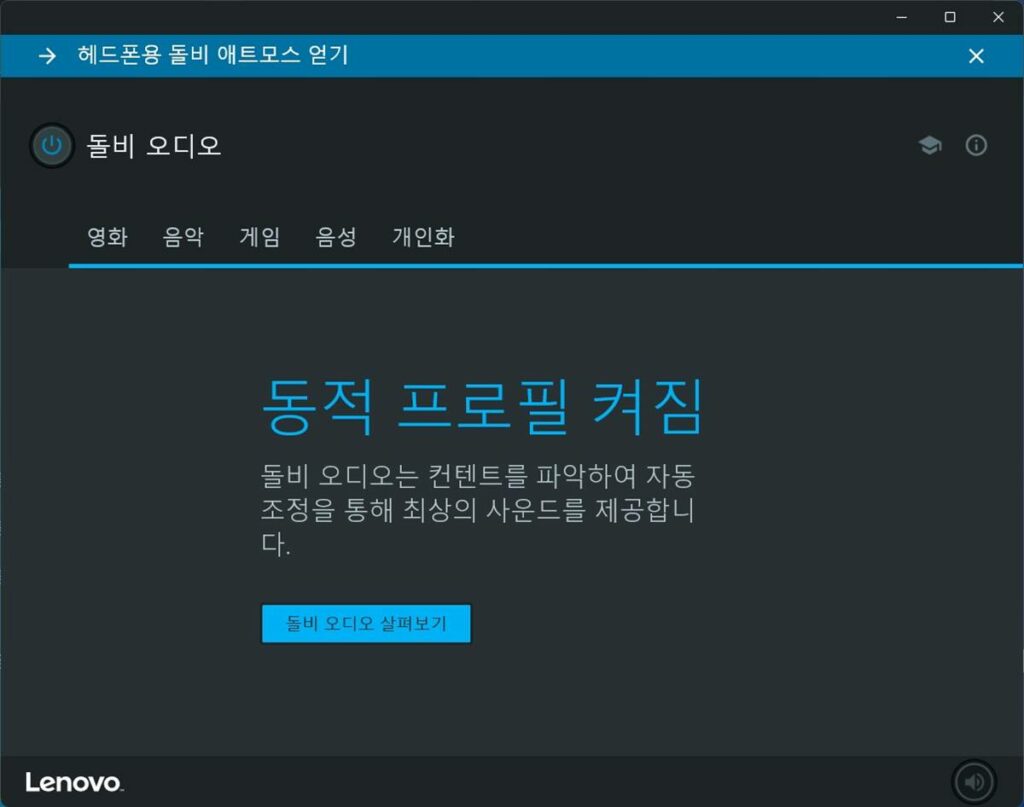Image resolution: width=1024 pixels, height=807 pixels.
Task: Click the 동적 프로필 켜짐 heading
Action: (x=482, y=407)
